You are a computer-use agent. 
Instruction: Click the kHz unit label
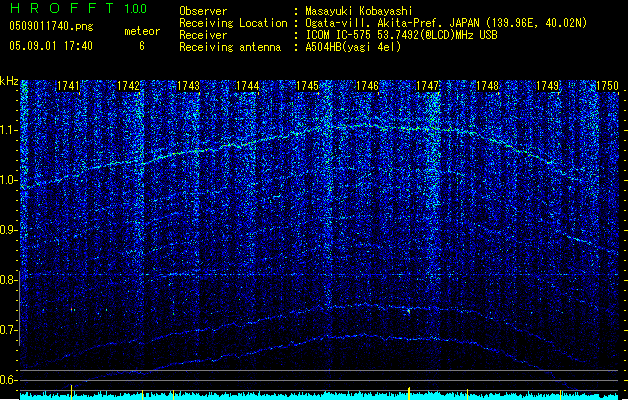pyautogui.click(x=9, y=81)
